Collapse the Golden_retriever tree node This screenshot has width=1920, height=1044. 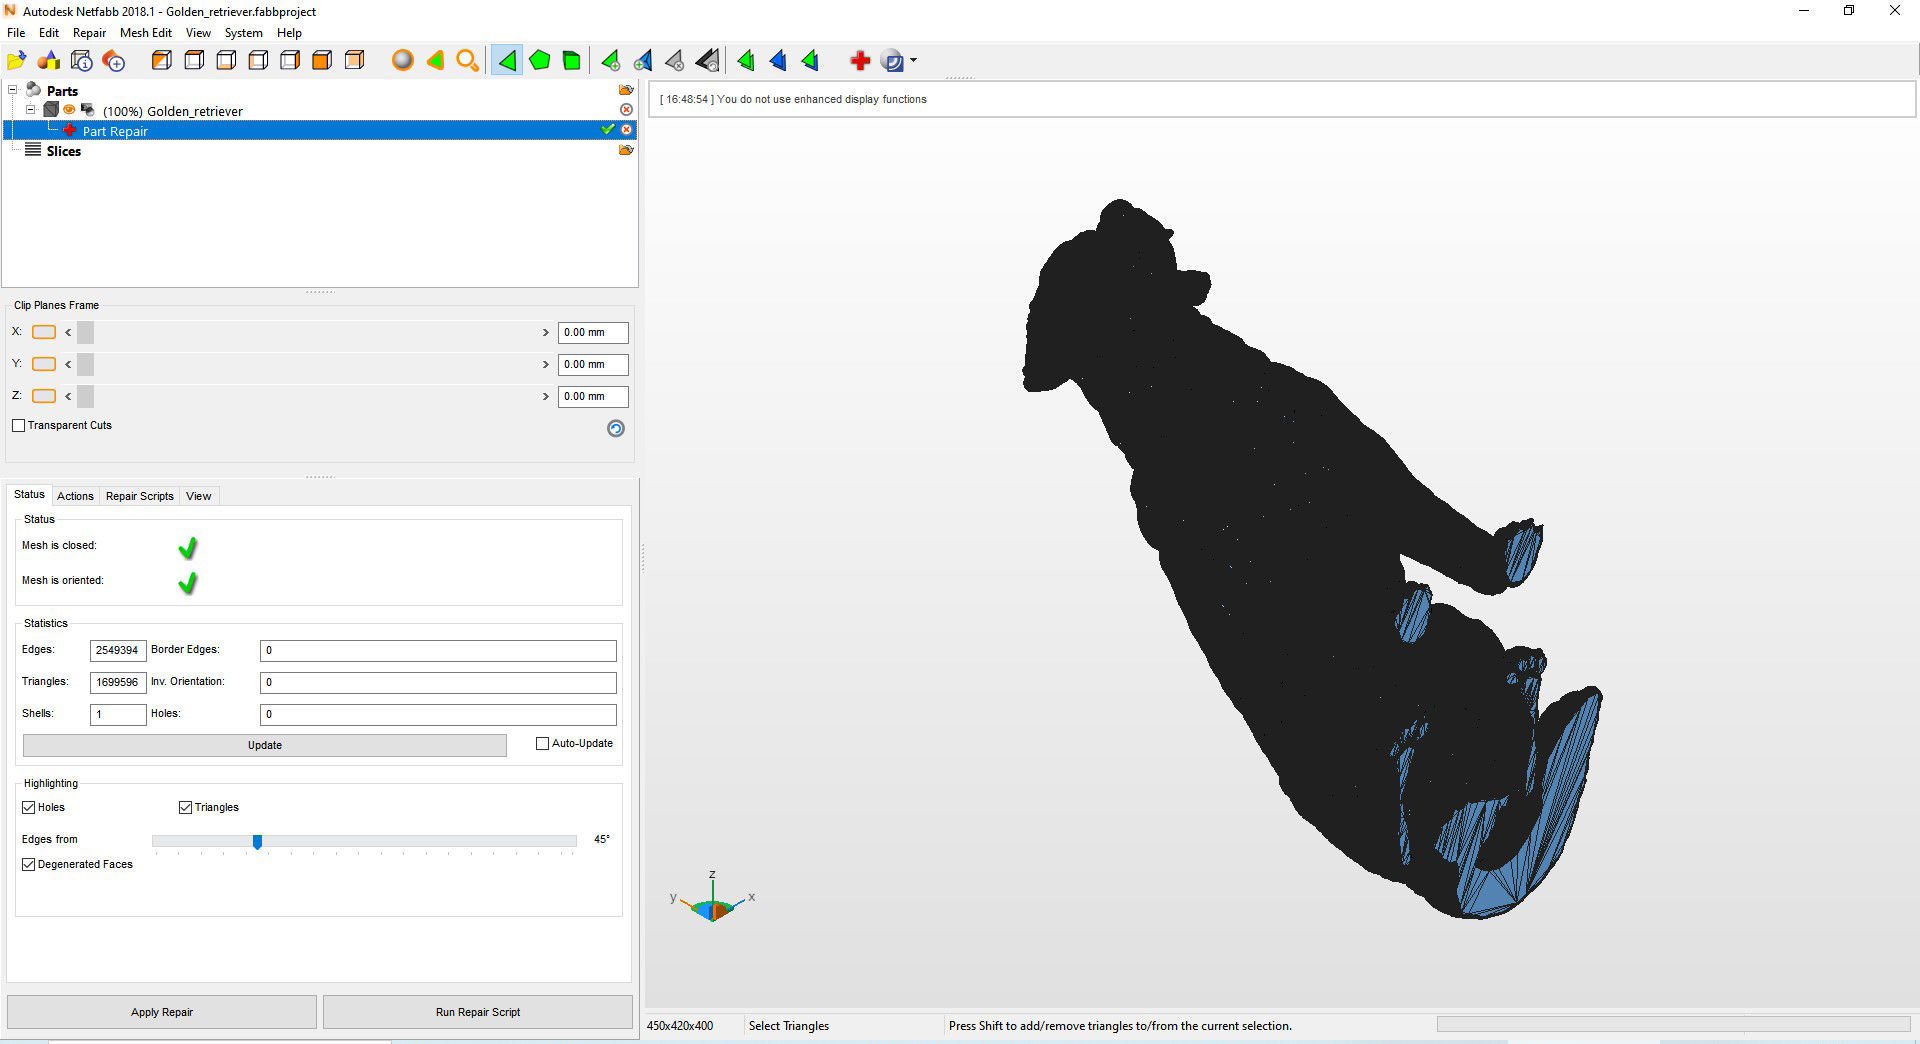[31, 110]
